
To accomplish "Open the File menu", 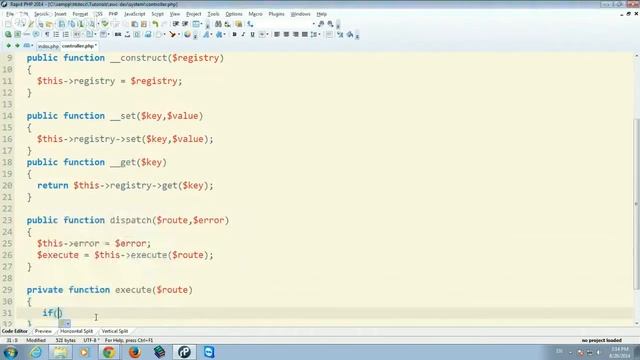I will [10, 14].
